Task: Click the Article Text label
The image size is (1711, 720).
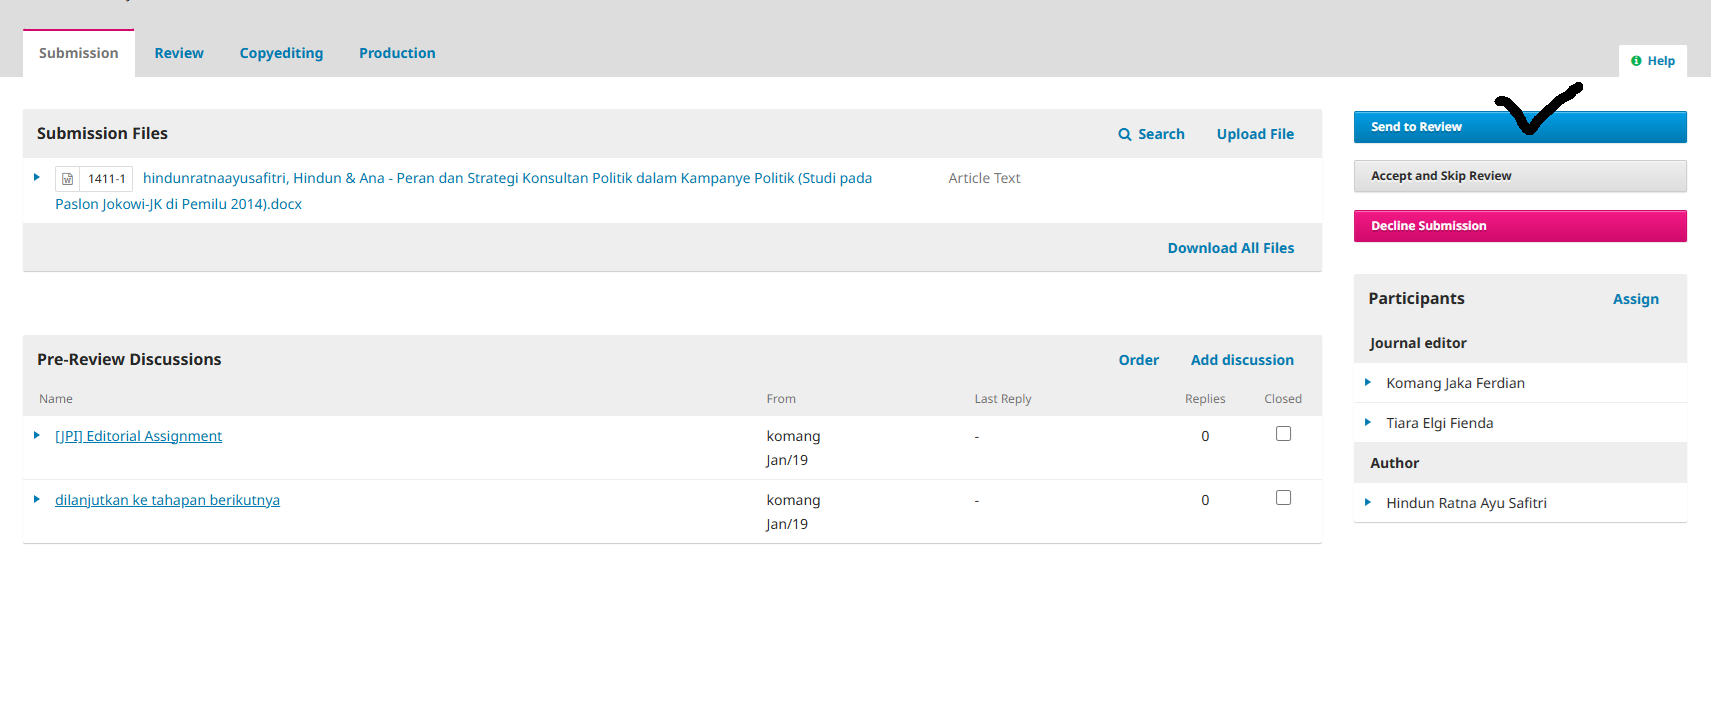Action: (x=984, y=178)
